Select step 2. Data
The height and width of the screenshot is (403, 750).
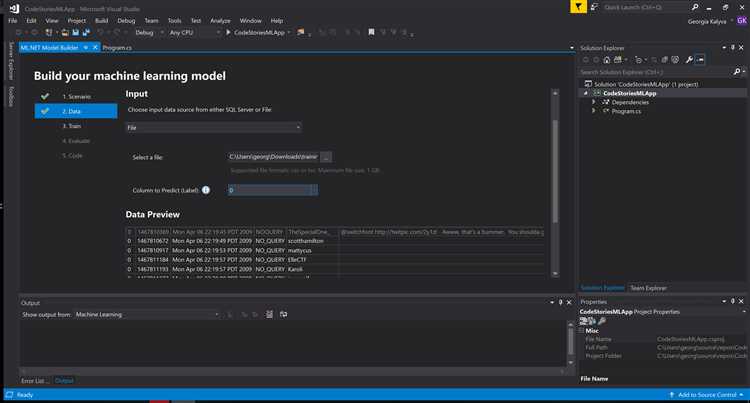(x=77, y=111)
